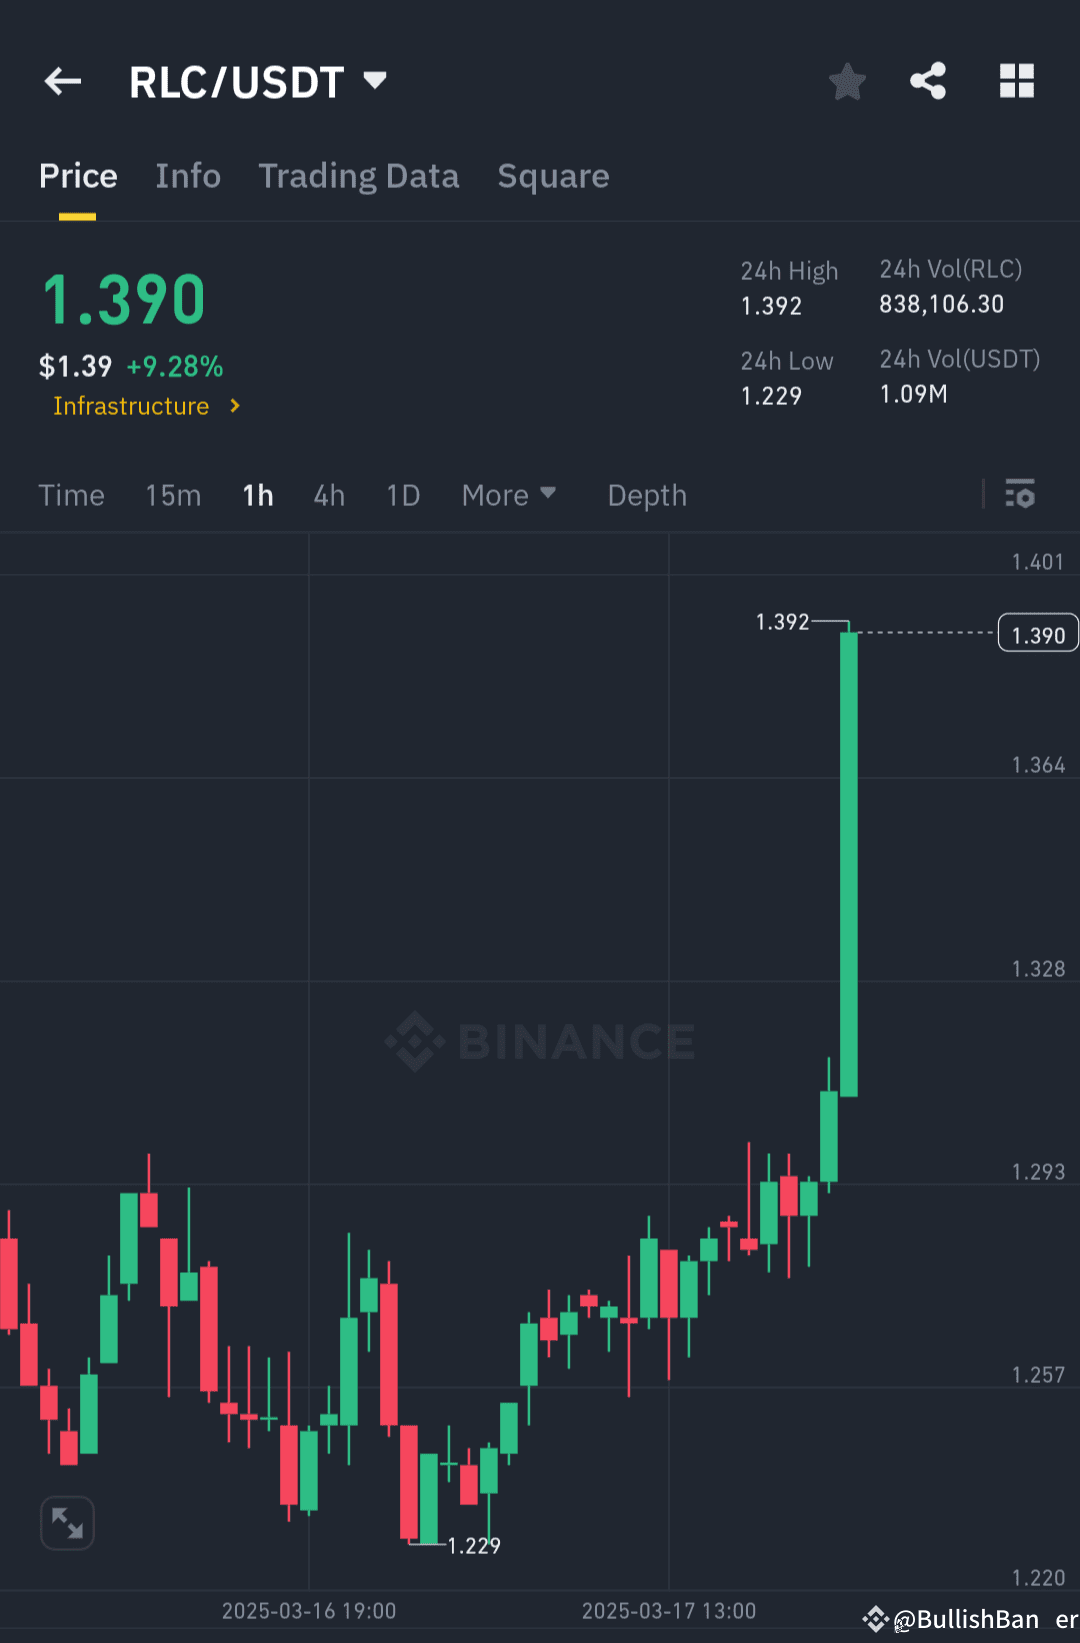This screenshot has height=1643, width=1080.
Task: Open the share options
Action: pyautogui.click(x=927, y=82)
